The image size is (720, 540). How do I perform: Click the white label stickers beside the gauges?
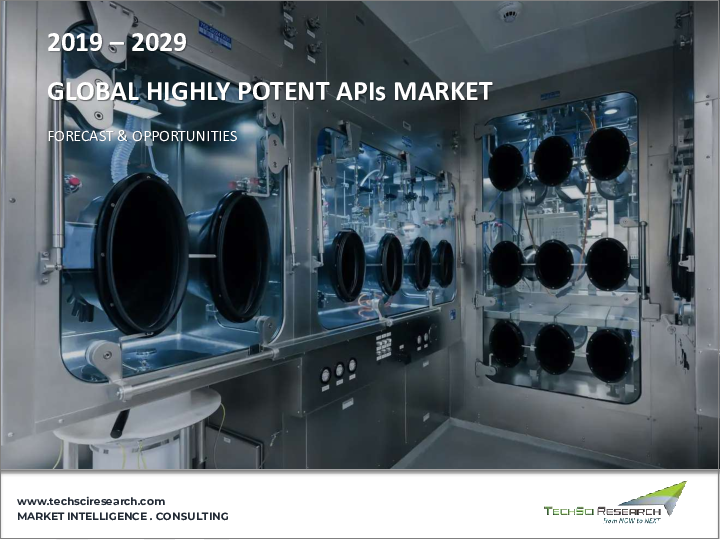[383, 345]
